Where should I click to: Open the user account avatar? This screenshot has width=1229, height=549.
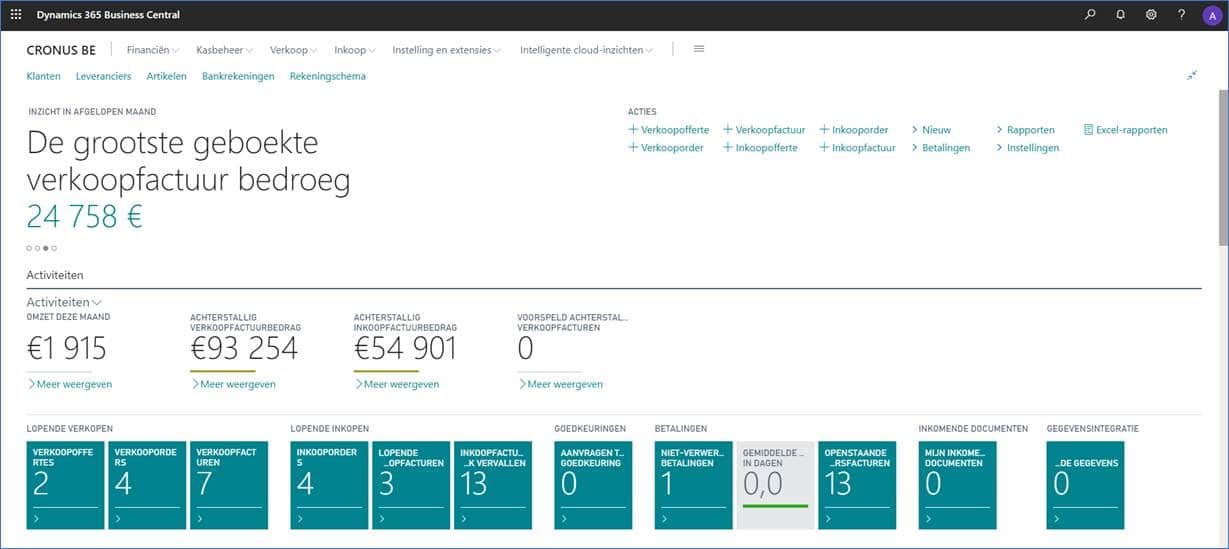[x=1211, y=15]
